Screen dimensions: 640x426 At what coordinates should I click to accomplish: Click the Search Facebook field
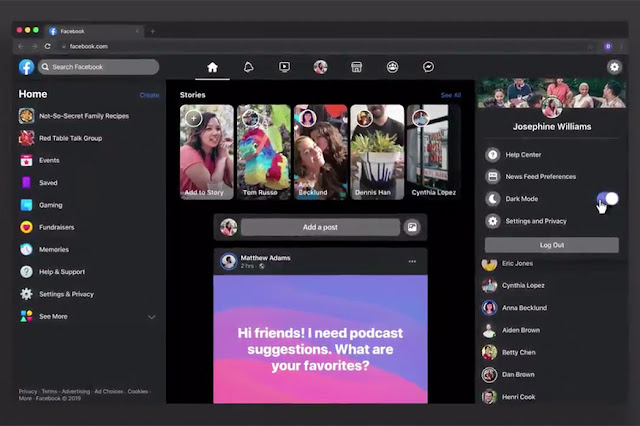click(98, 67)
